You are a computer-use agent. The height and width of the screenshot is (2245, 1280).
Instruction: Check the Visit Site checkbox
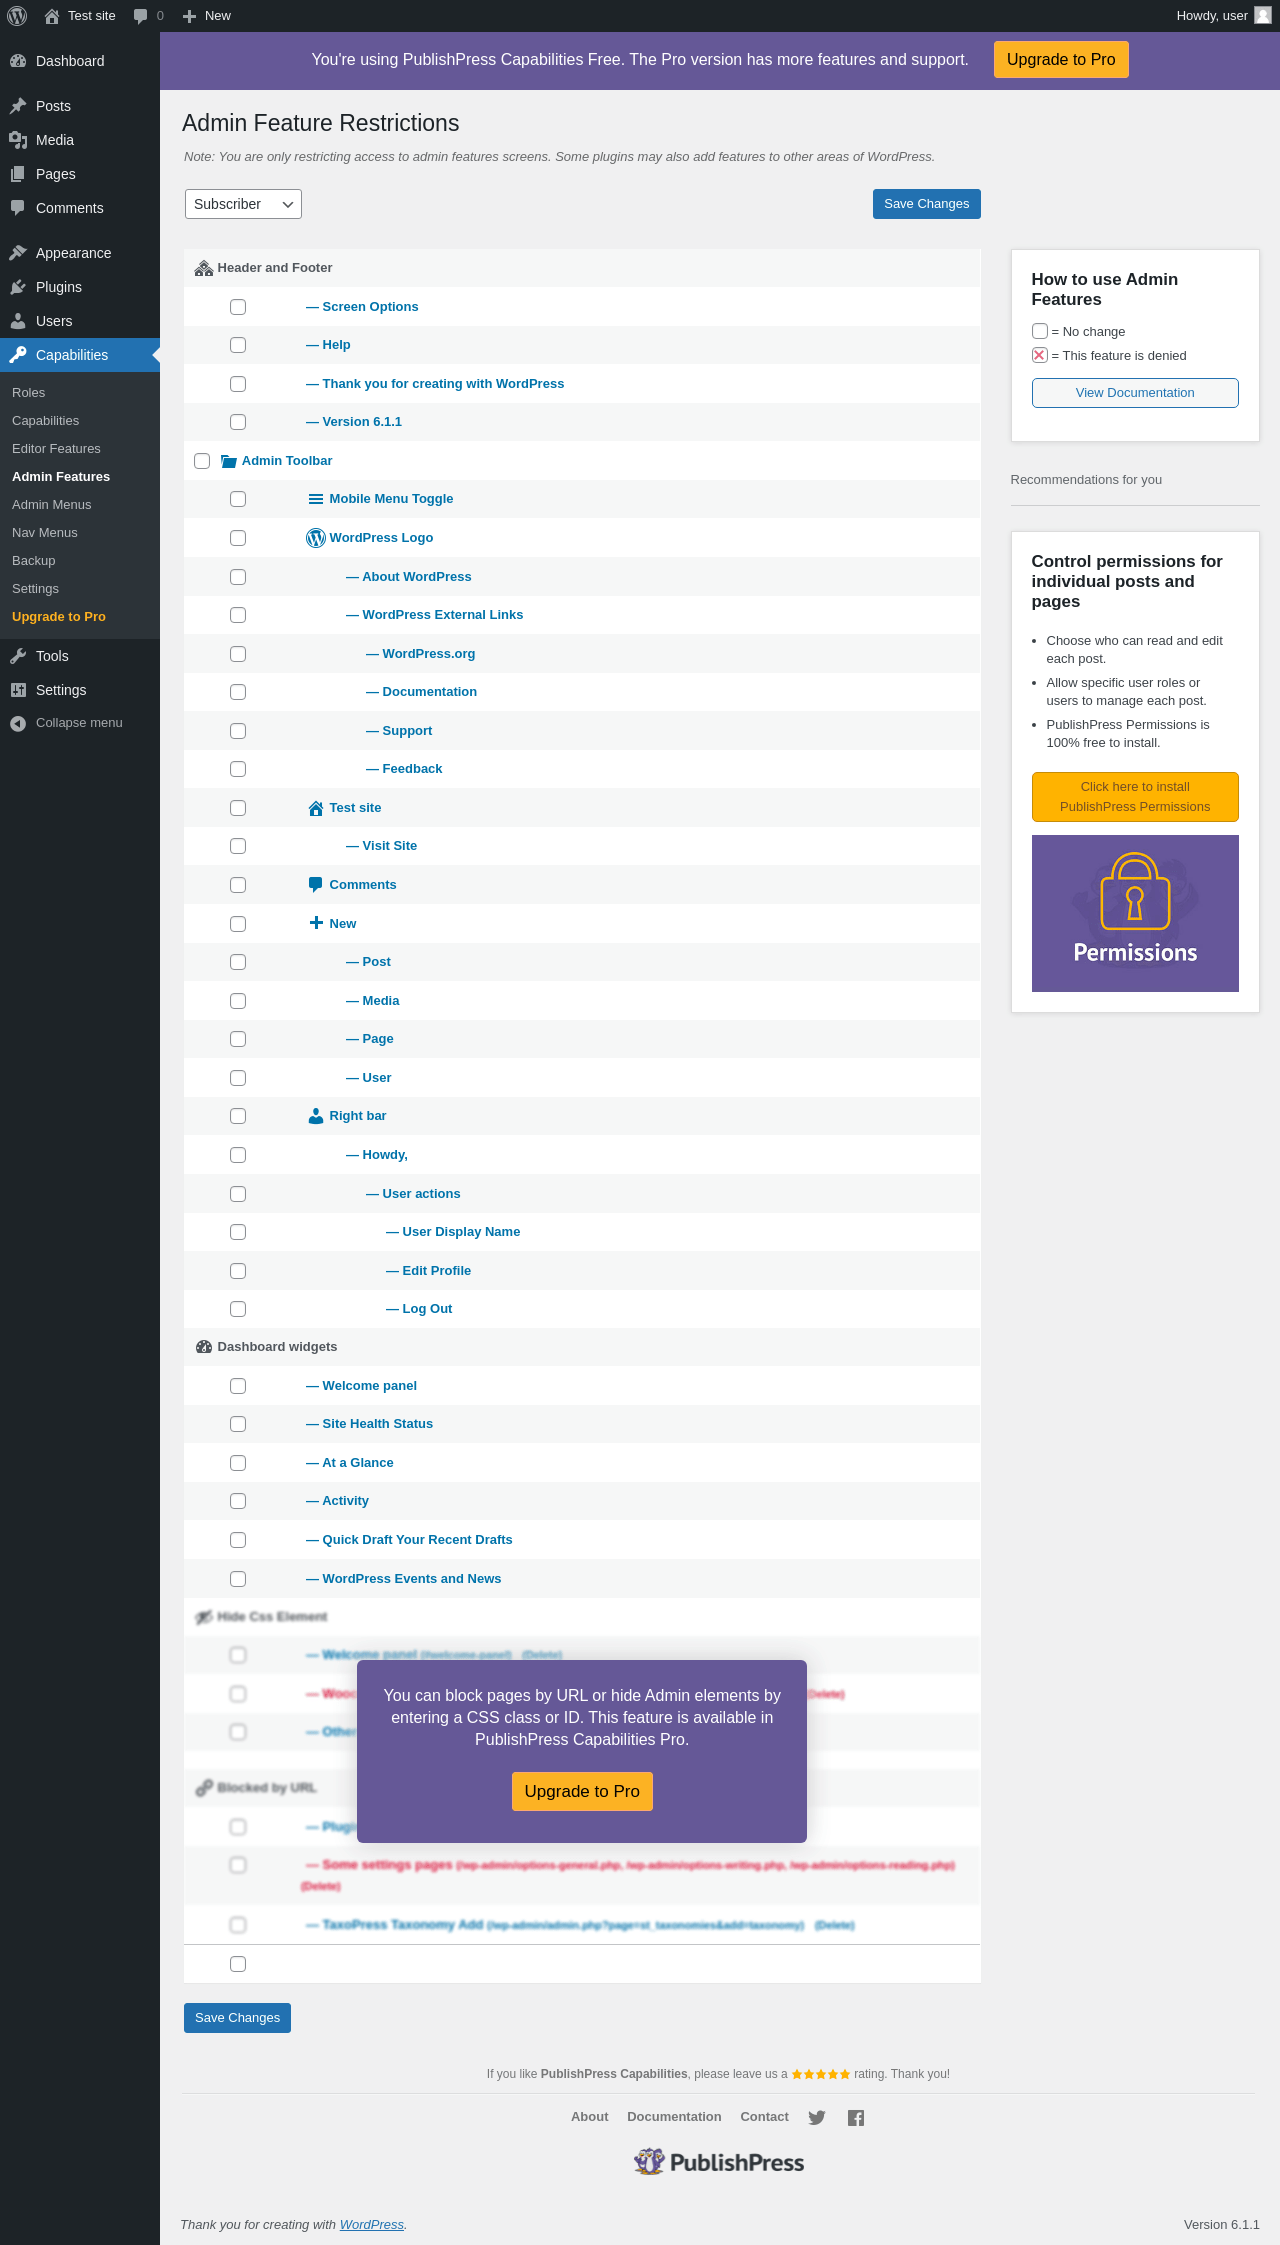coord(238,846)
